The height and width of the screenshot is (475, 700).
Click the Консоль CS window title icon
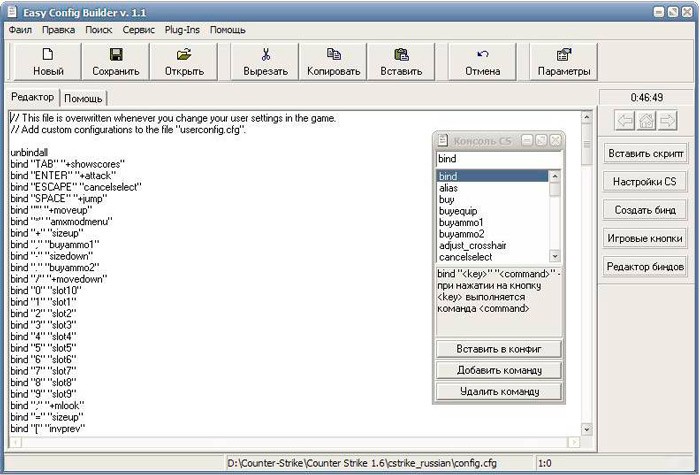point(442,140)
